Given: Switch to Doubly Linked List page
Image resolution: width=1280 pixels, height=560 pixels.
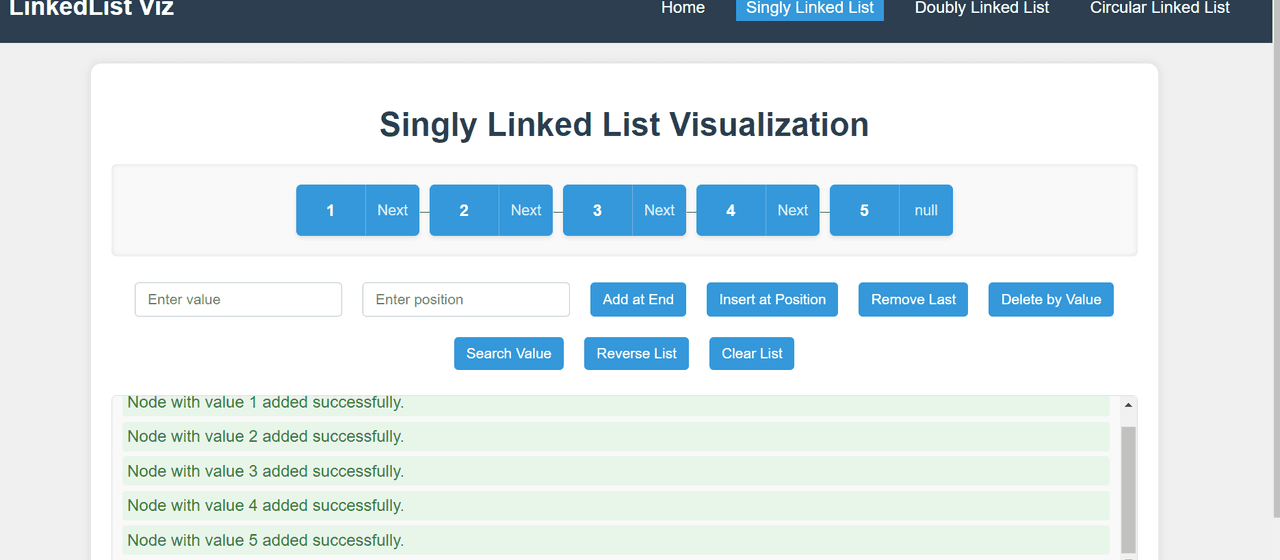Looking at the screenshot, I should pyautogui.click(x=981, y=8).
